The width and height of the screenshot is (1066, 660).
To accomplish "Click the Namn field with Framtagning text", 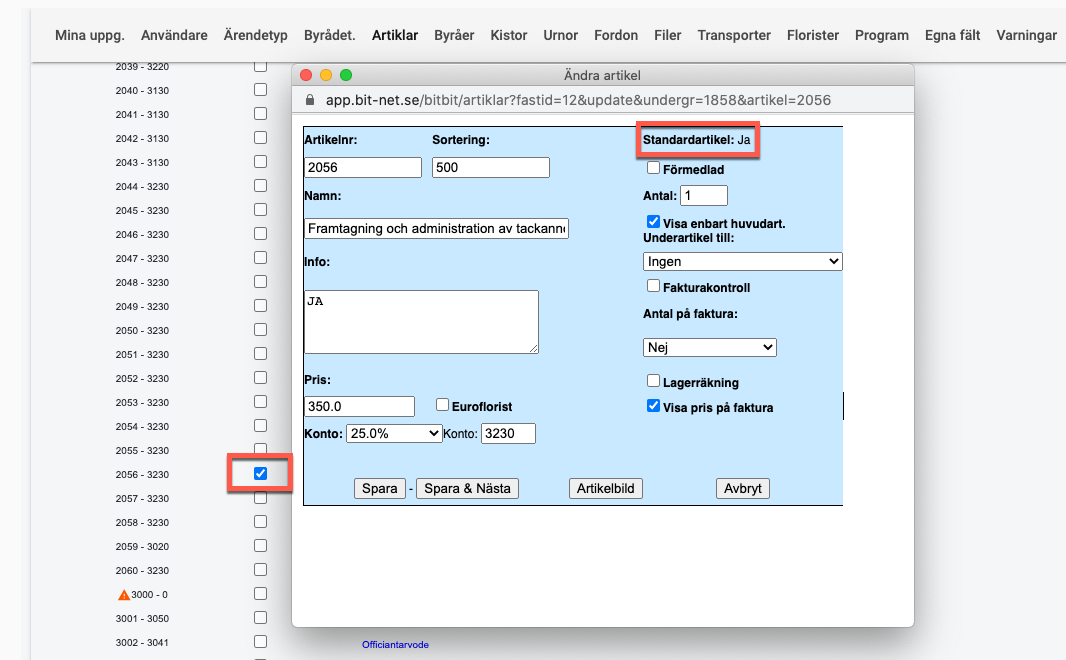I will click(436, 228).
